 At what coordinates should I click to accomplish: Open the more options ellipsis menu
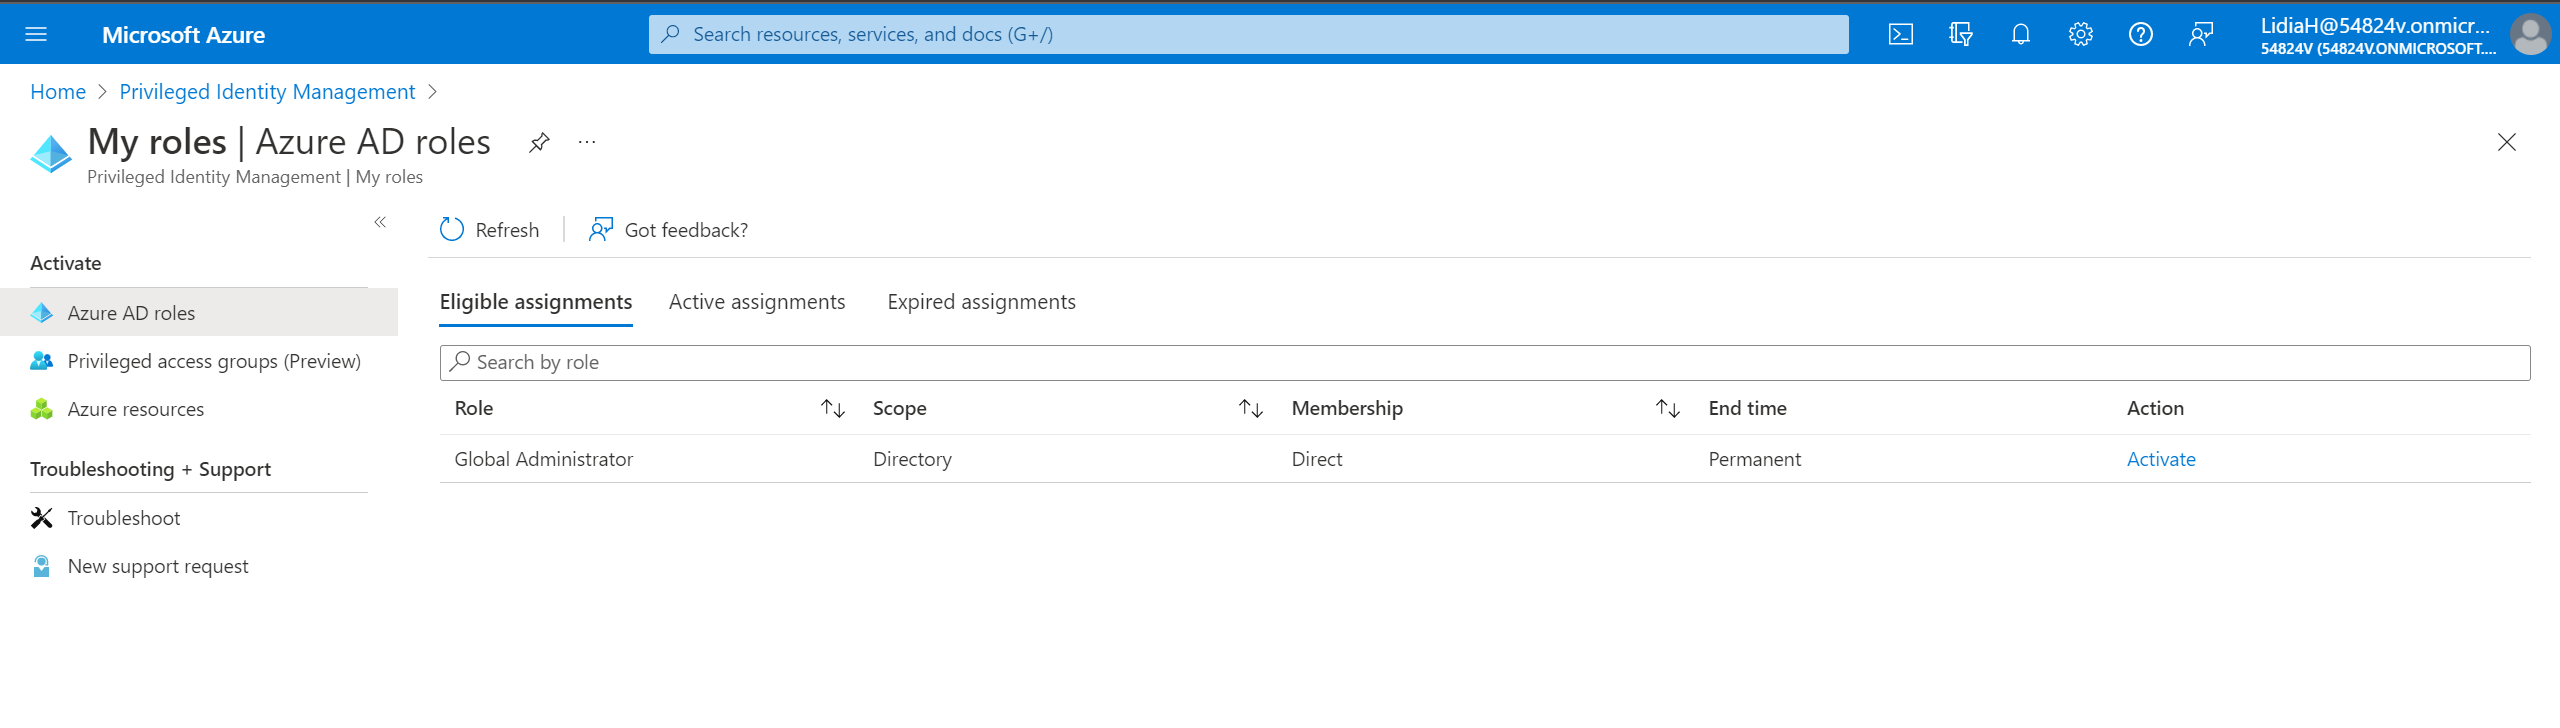pyautogui.click(x=587, y=142)
